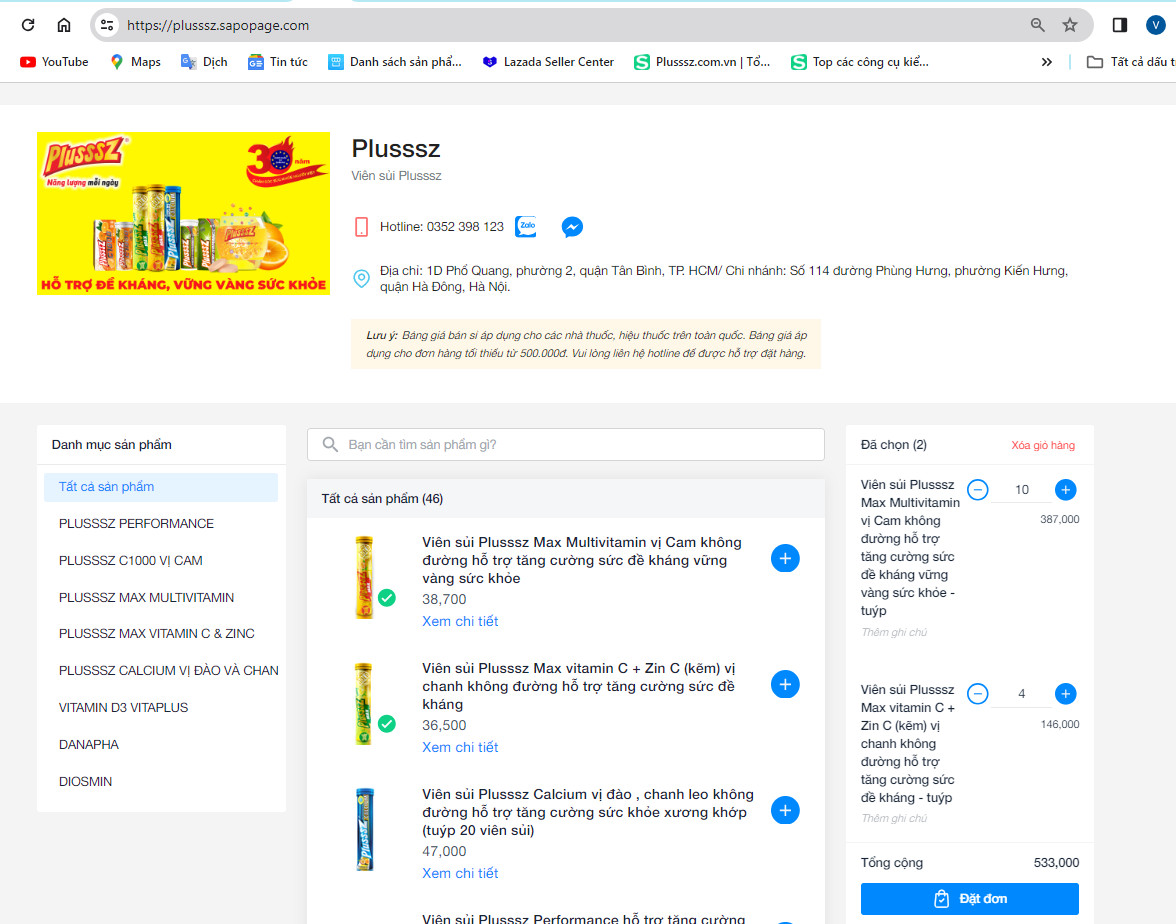Image resolution: width=1176 pixels, height=924 pixels.
Task: Show more bookmarks with the double chevron
Action: pyautogui.click(x=1046, y=62)
